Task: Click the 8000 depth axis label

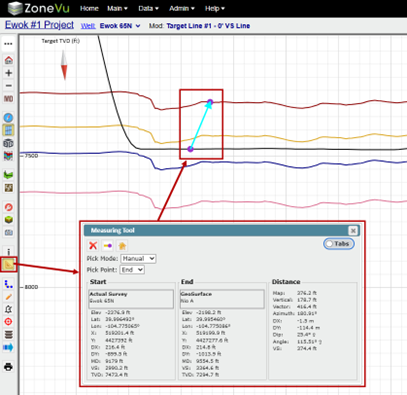Action: pos(31,287)
